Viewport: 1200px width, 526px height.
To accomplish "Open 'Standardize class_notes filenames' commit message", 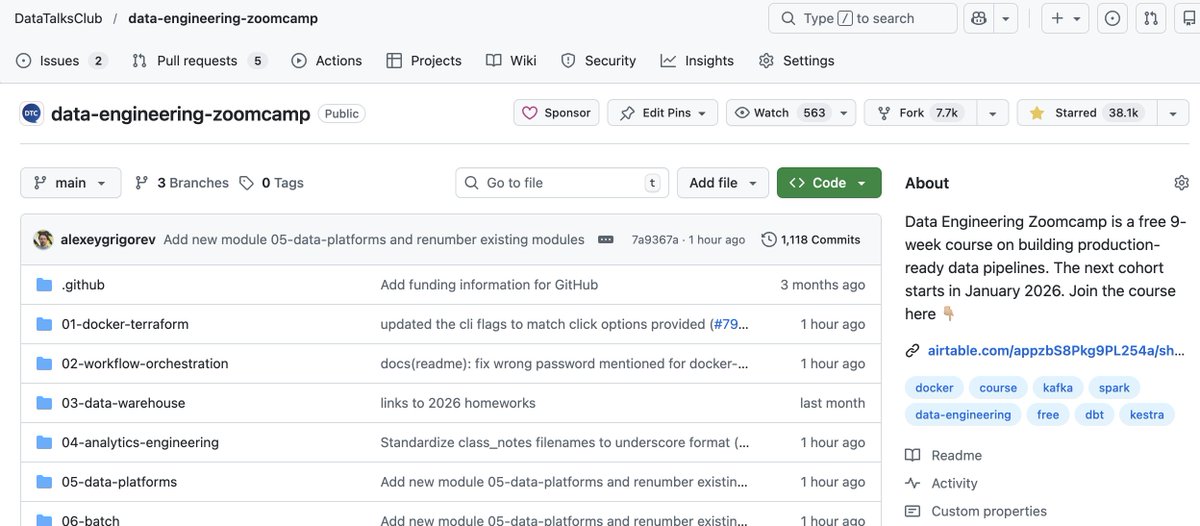I will (x=565, y=442).
